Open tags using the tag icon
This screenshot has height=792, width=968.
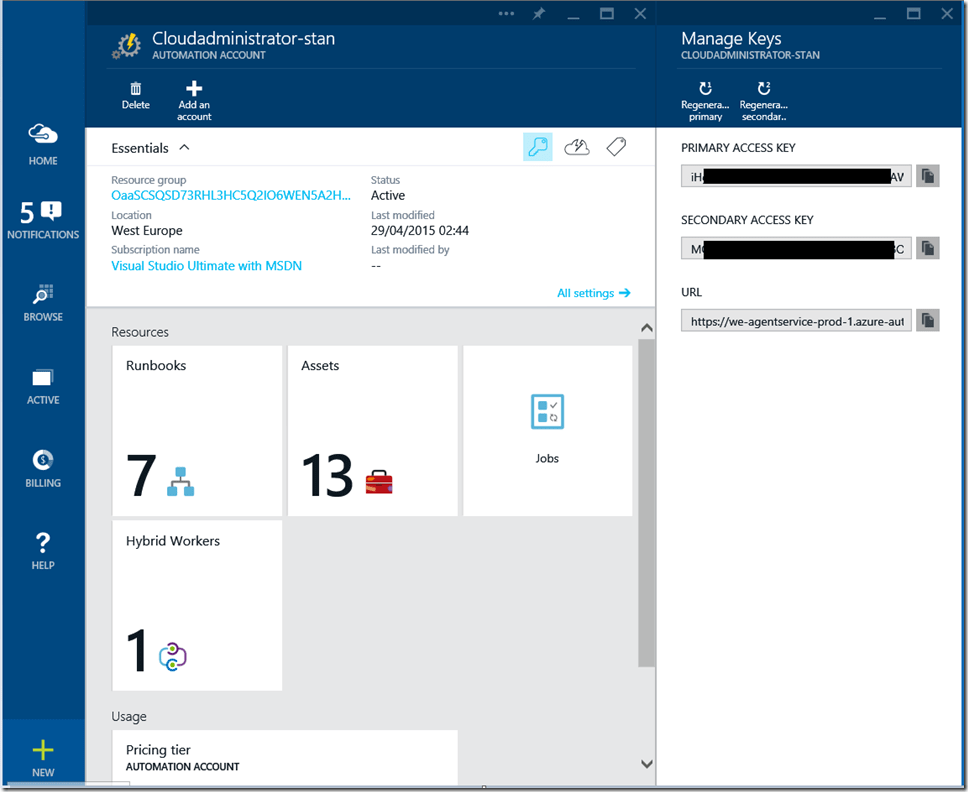[x=616, y=147]
